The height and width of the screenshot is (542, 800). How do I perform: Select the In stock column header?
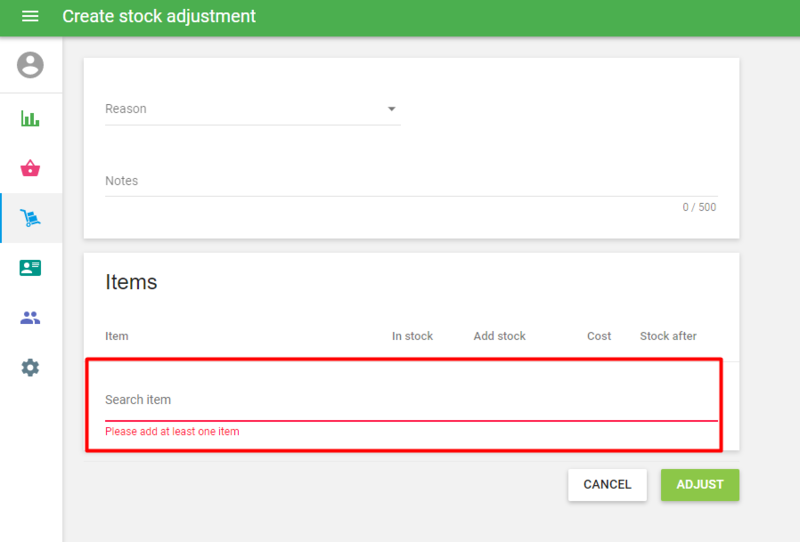click(412, 336)
